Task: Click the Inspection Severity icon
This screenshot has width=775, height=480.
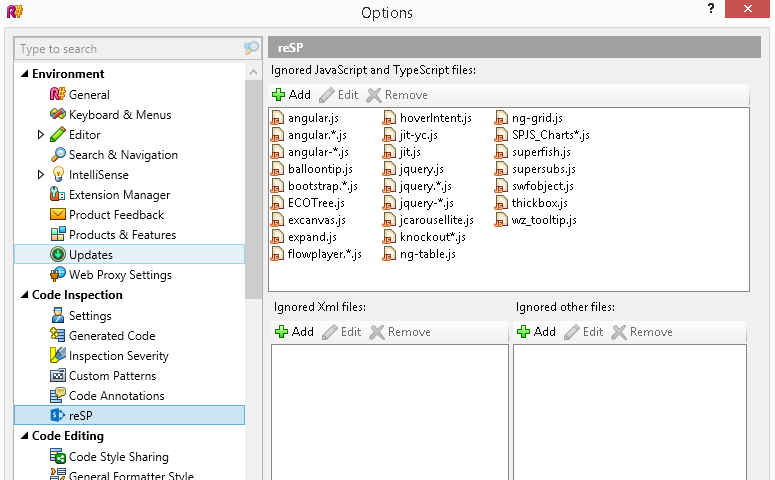Action: click(x=58, y=356)
